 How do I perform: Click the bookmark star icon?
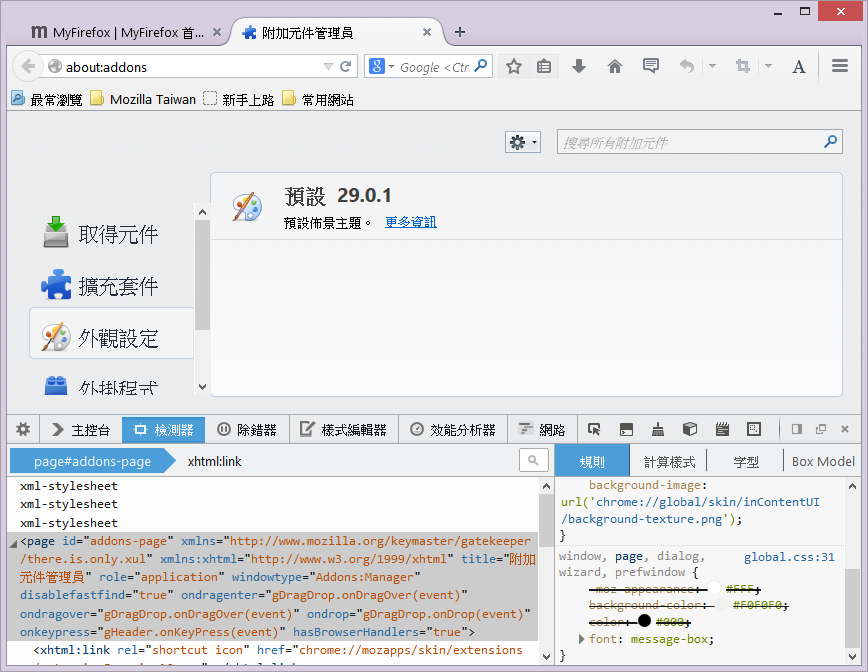pos(514,67)
